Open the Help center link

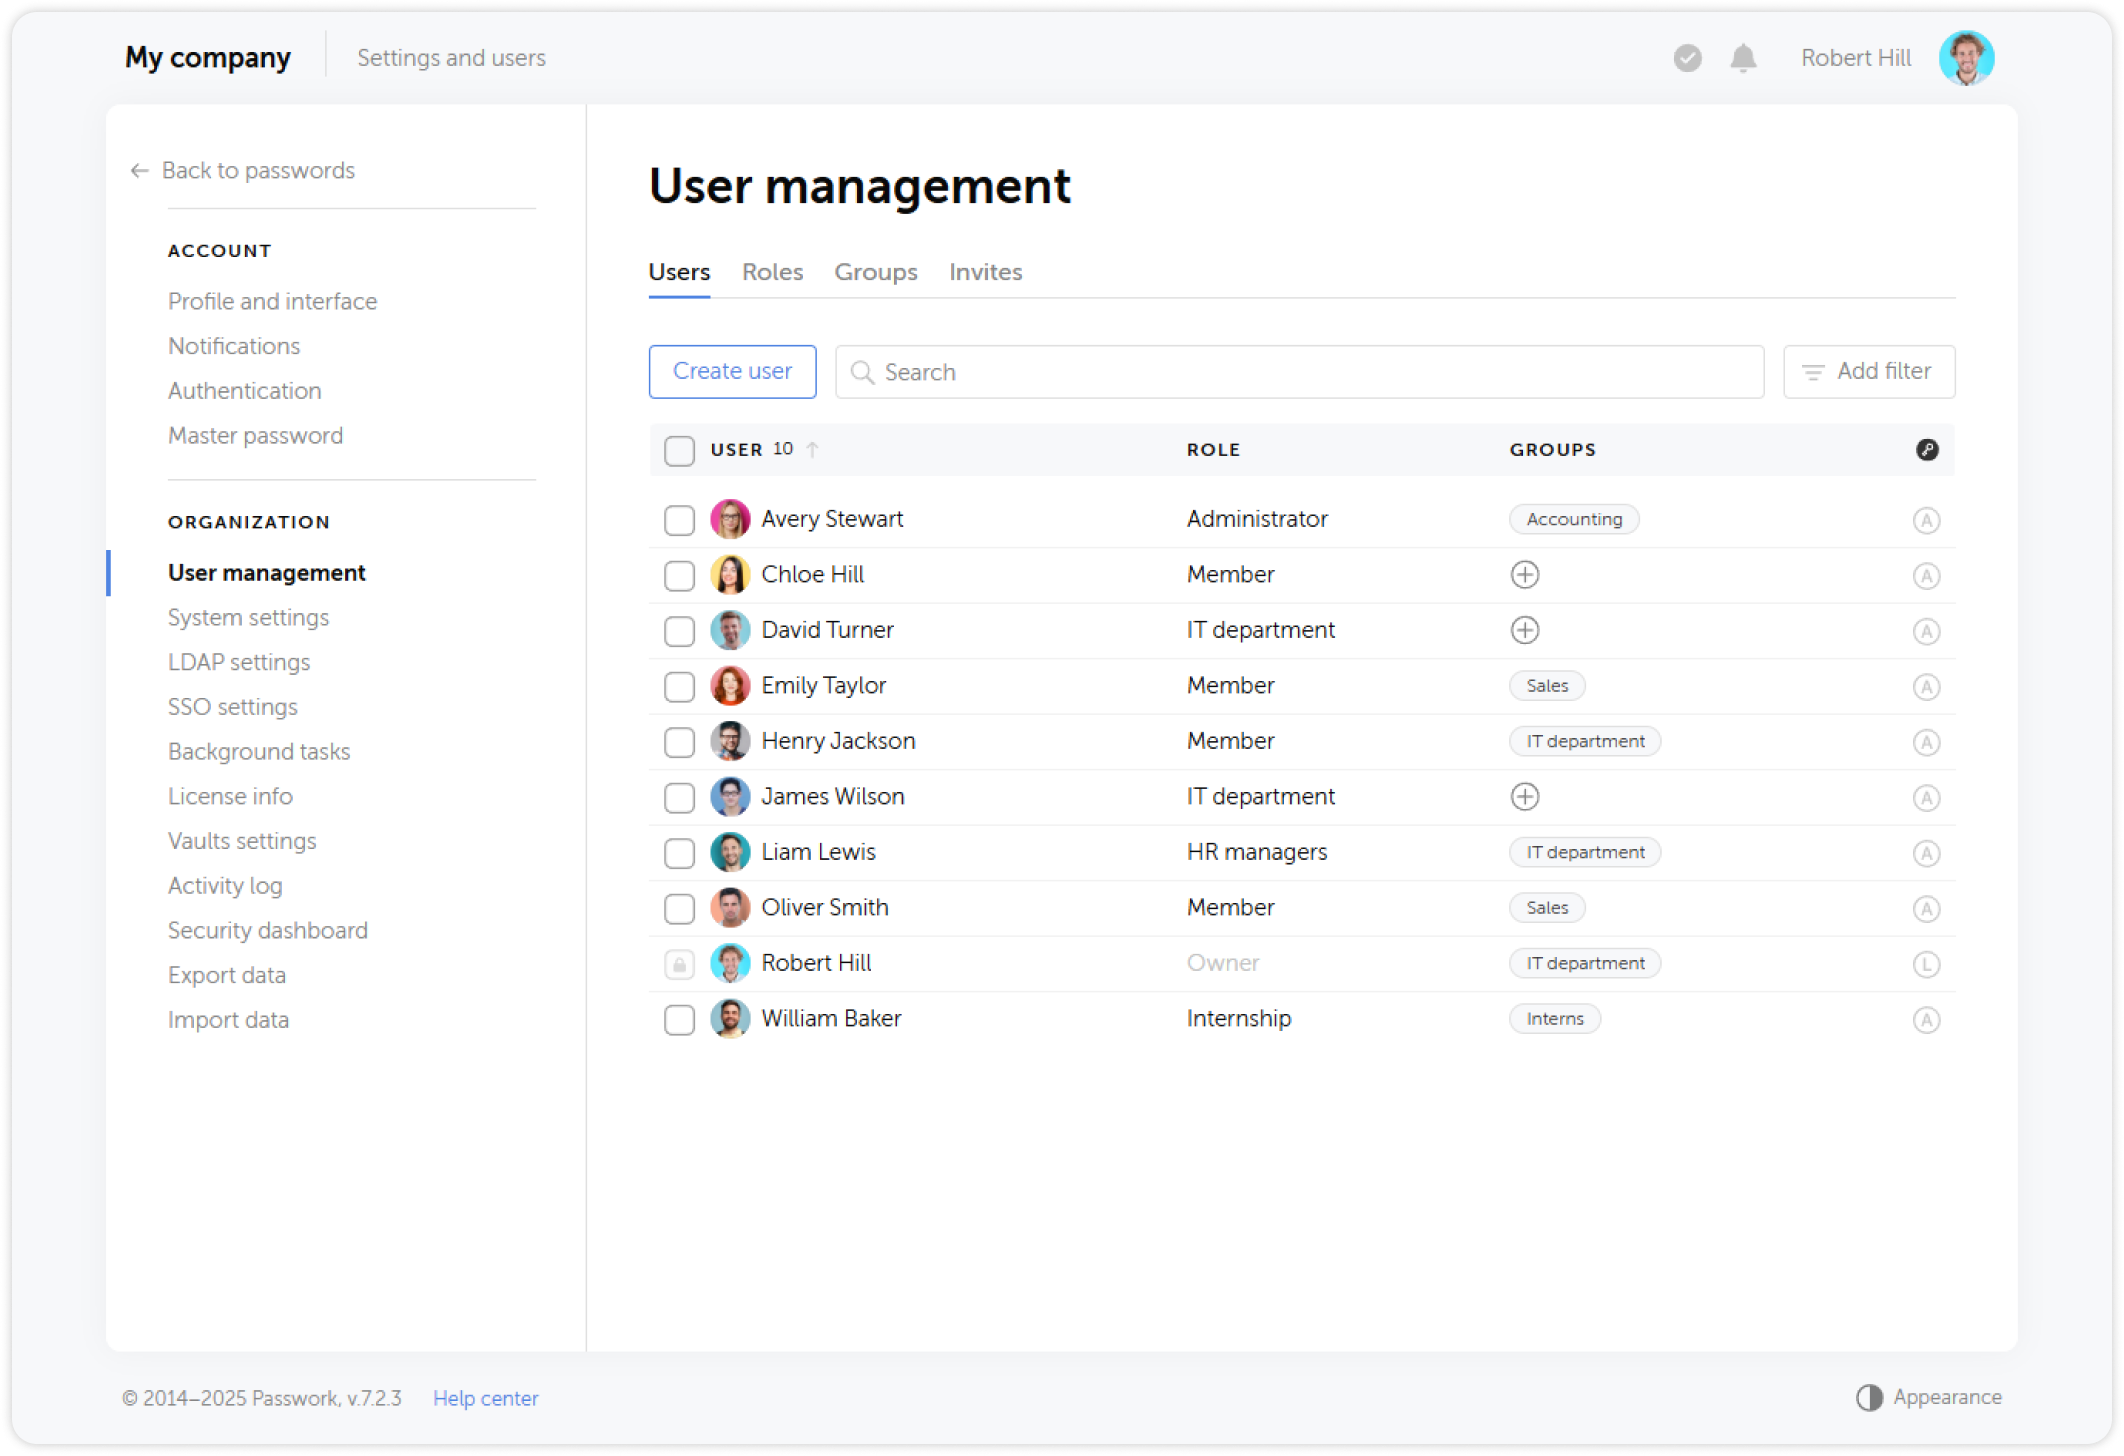485,1398
